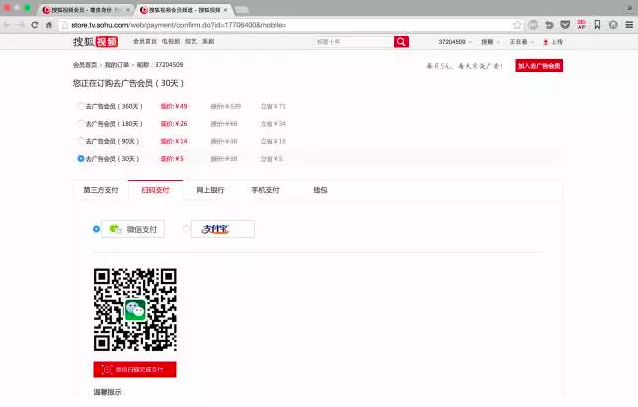
Task: Click the curved arrow extension icon
Action: point(549,25)
